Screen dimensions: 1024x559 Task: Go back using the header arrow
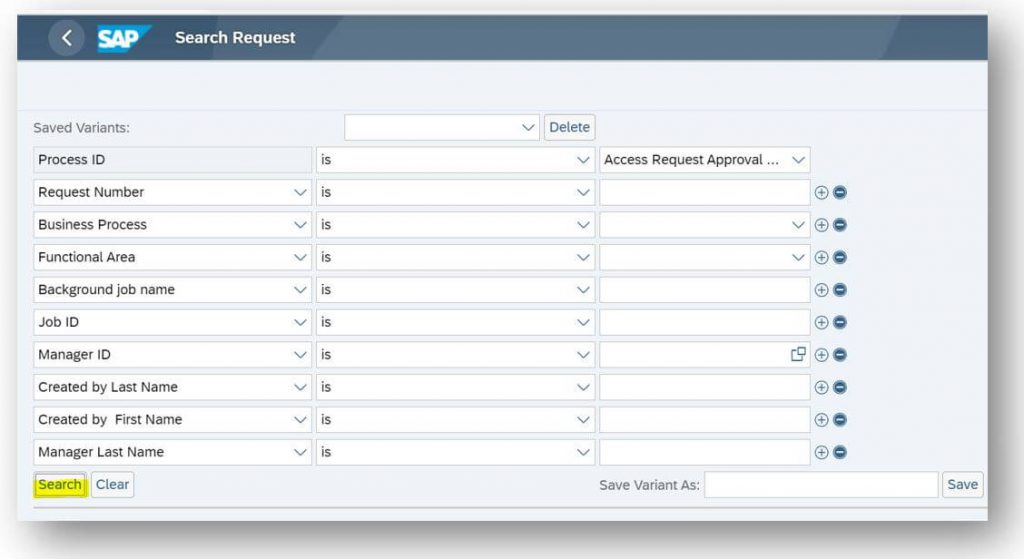coord(66,38)
